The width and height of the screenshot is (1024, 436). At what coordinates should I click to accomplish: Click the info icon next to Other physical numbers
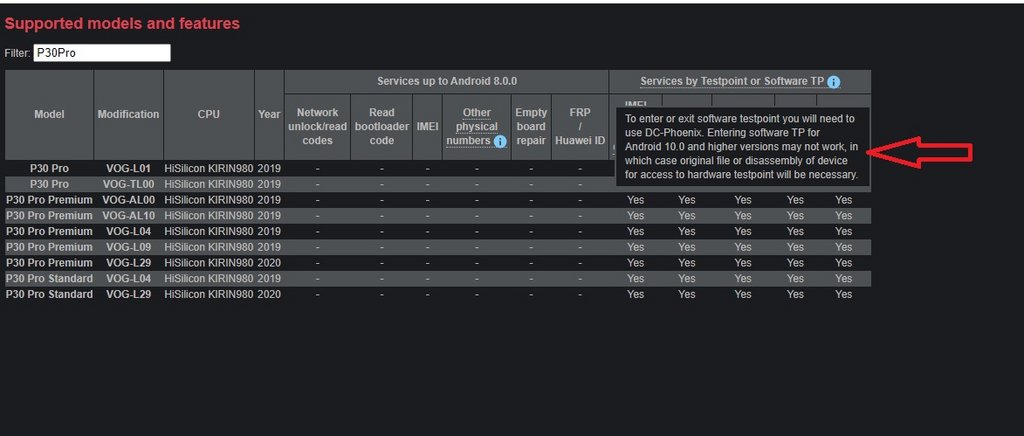(x=500, y=141)
